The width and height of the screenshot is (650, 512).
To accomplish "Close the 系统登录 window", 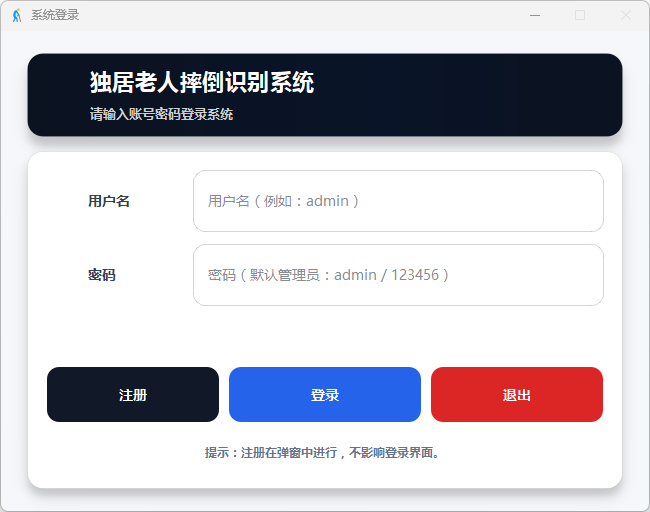I will click(626, 15).
